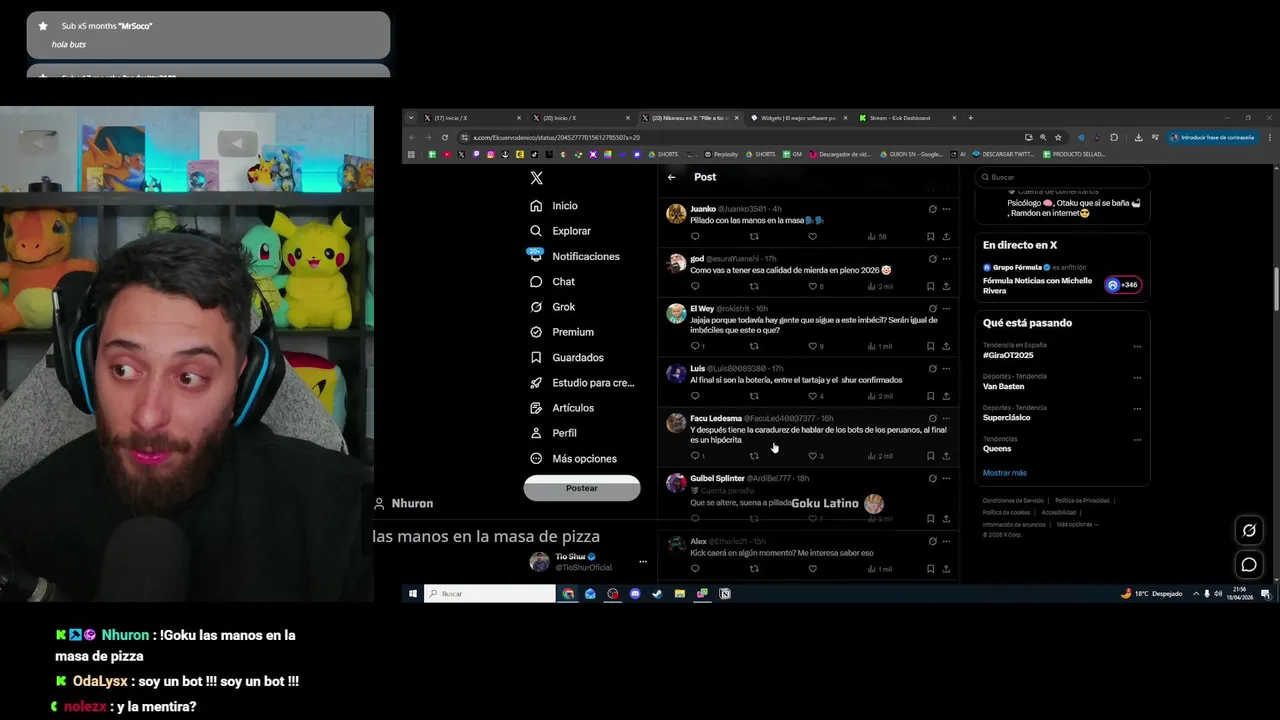Open a new browser tab with plus
This screenshot has height=720, width=1280.
click(970, 118)
